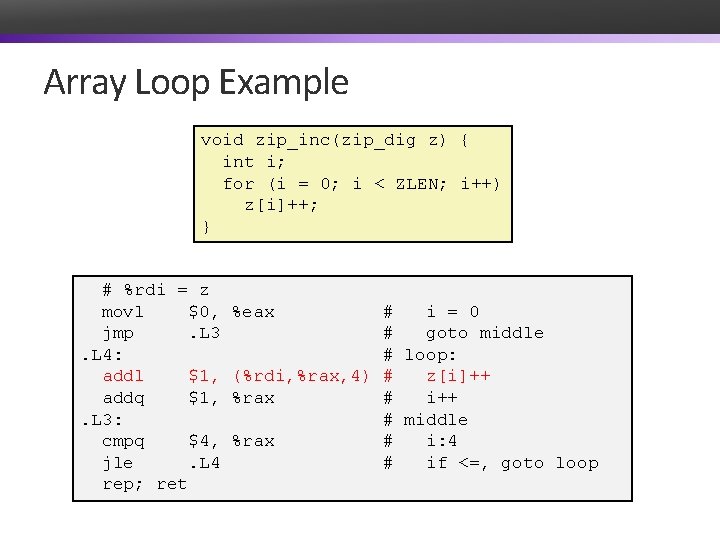The height and width of the screenshot is (540, 720).
Task: Select the 'cmpq $4, %rax' instruction
Action: pos(188,441)
